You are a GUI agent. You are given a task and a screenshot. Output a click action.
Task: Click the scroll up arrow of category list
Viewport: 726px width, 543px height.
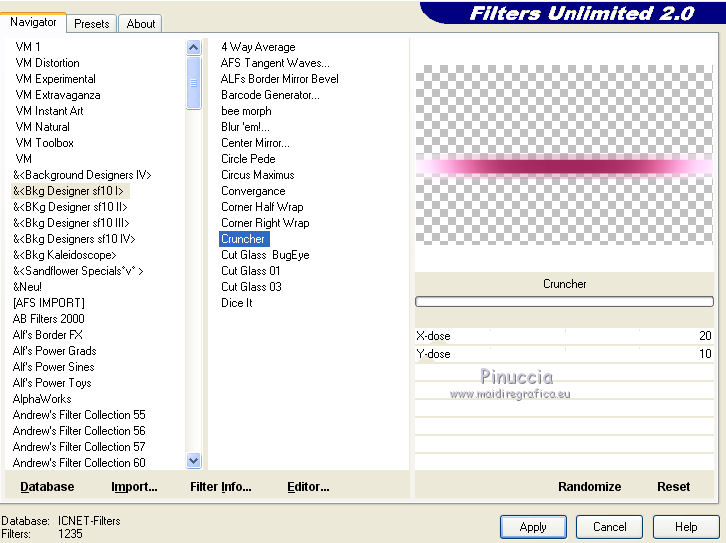click(194, 47)
